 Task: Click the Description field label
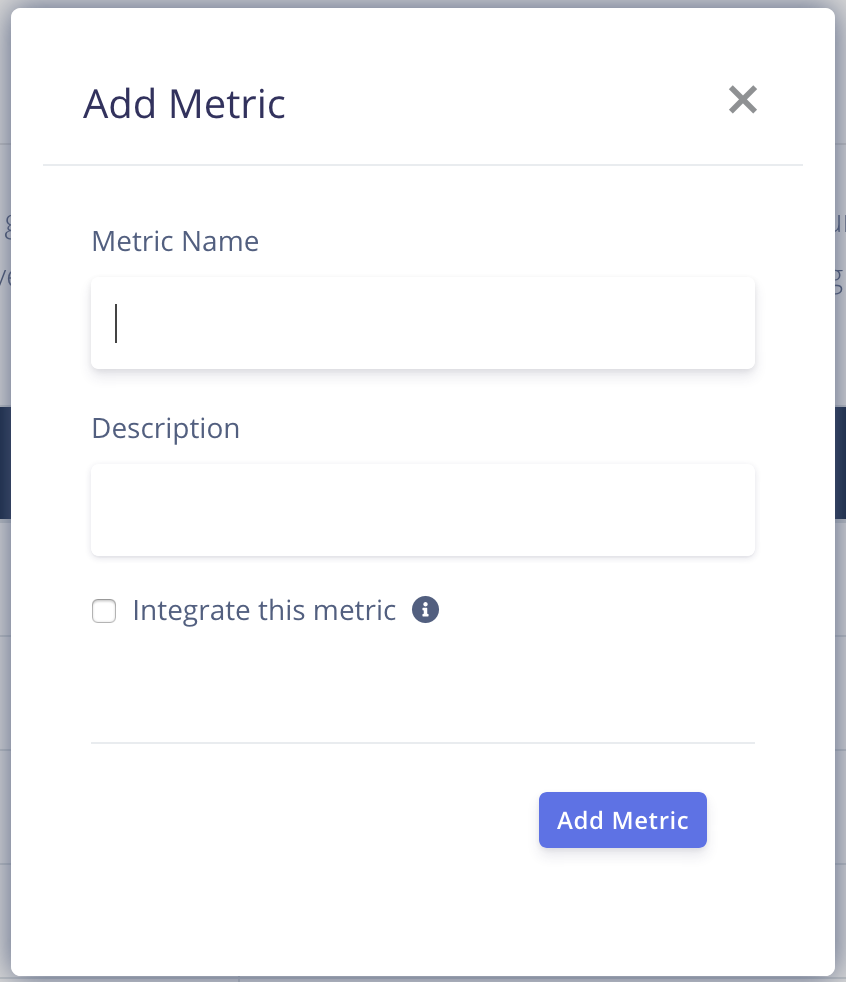click(x=166, y=429)
